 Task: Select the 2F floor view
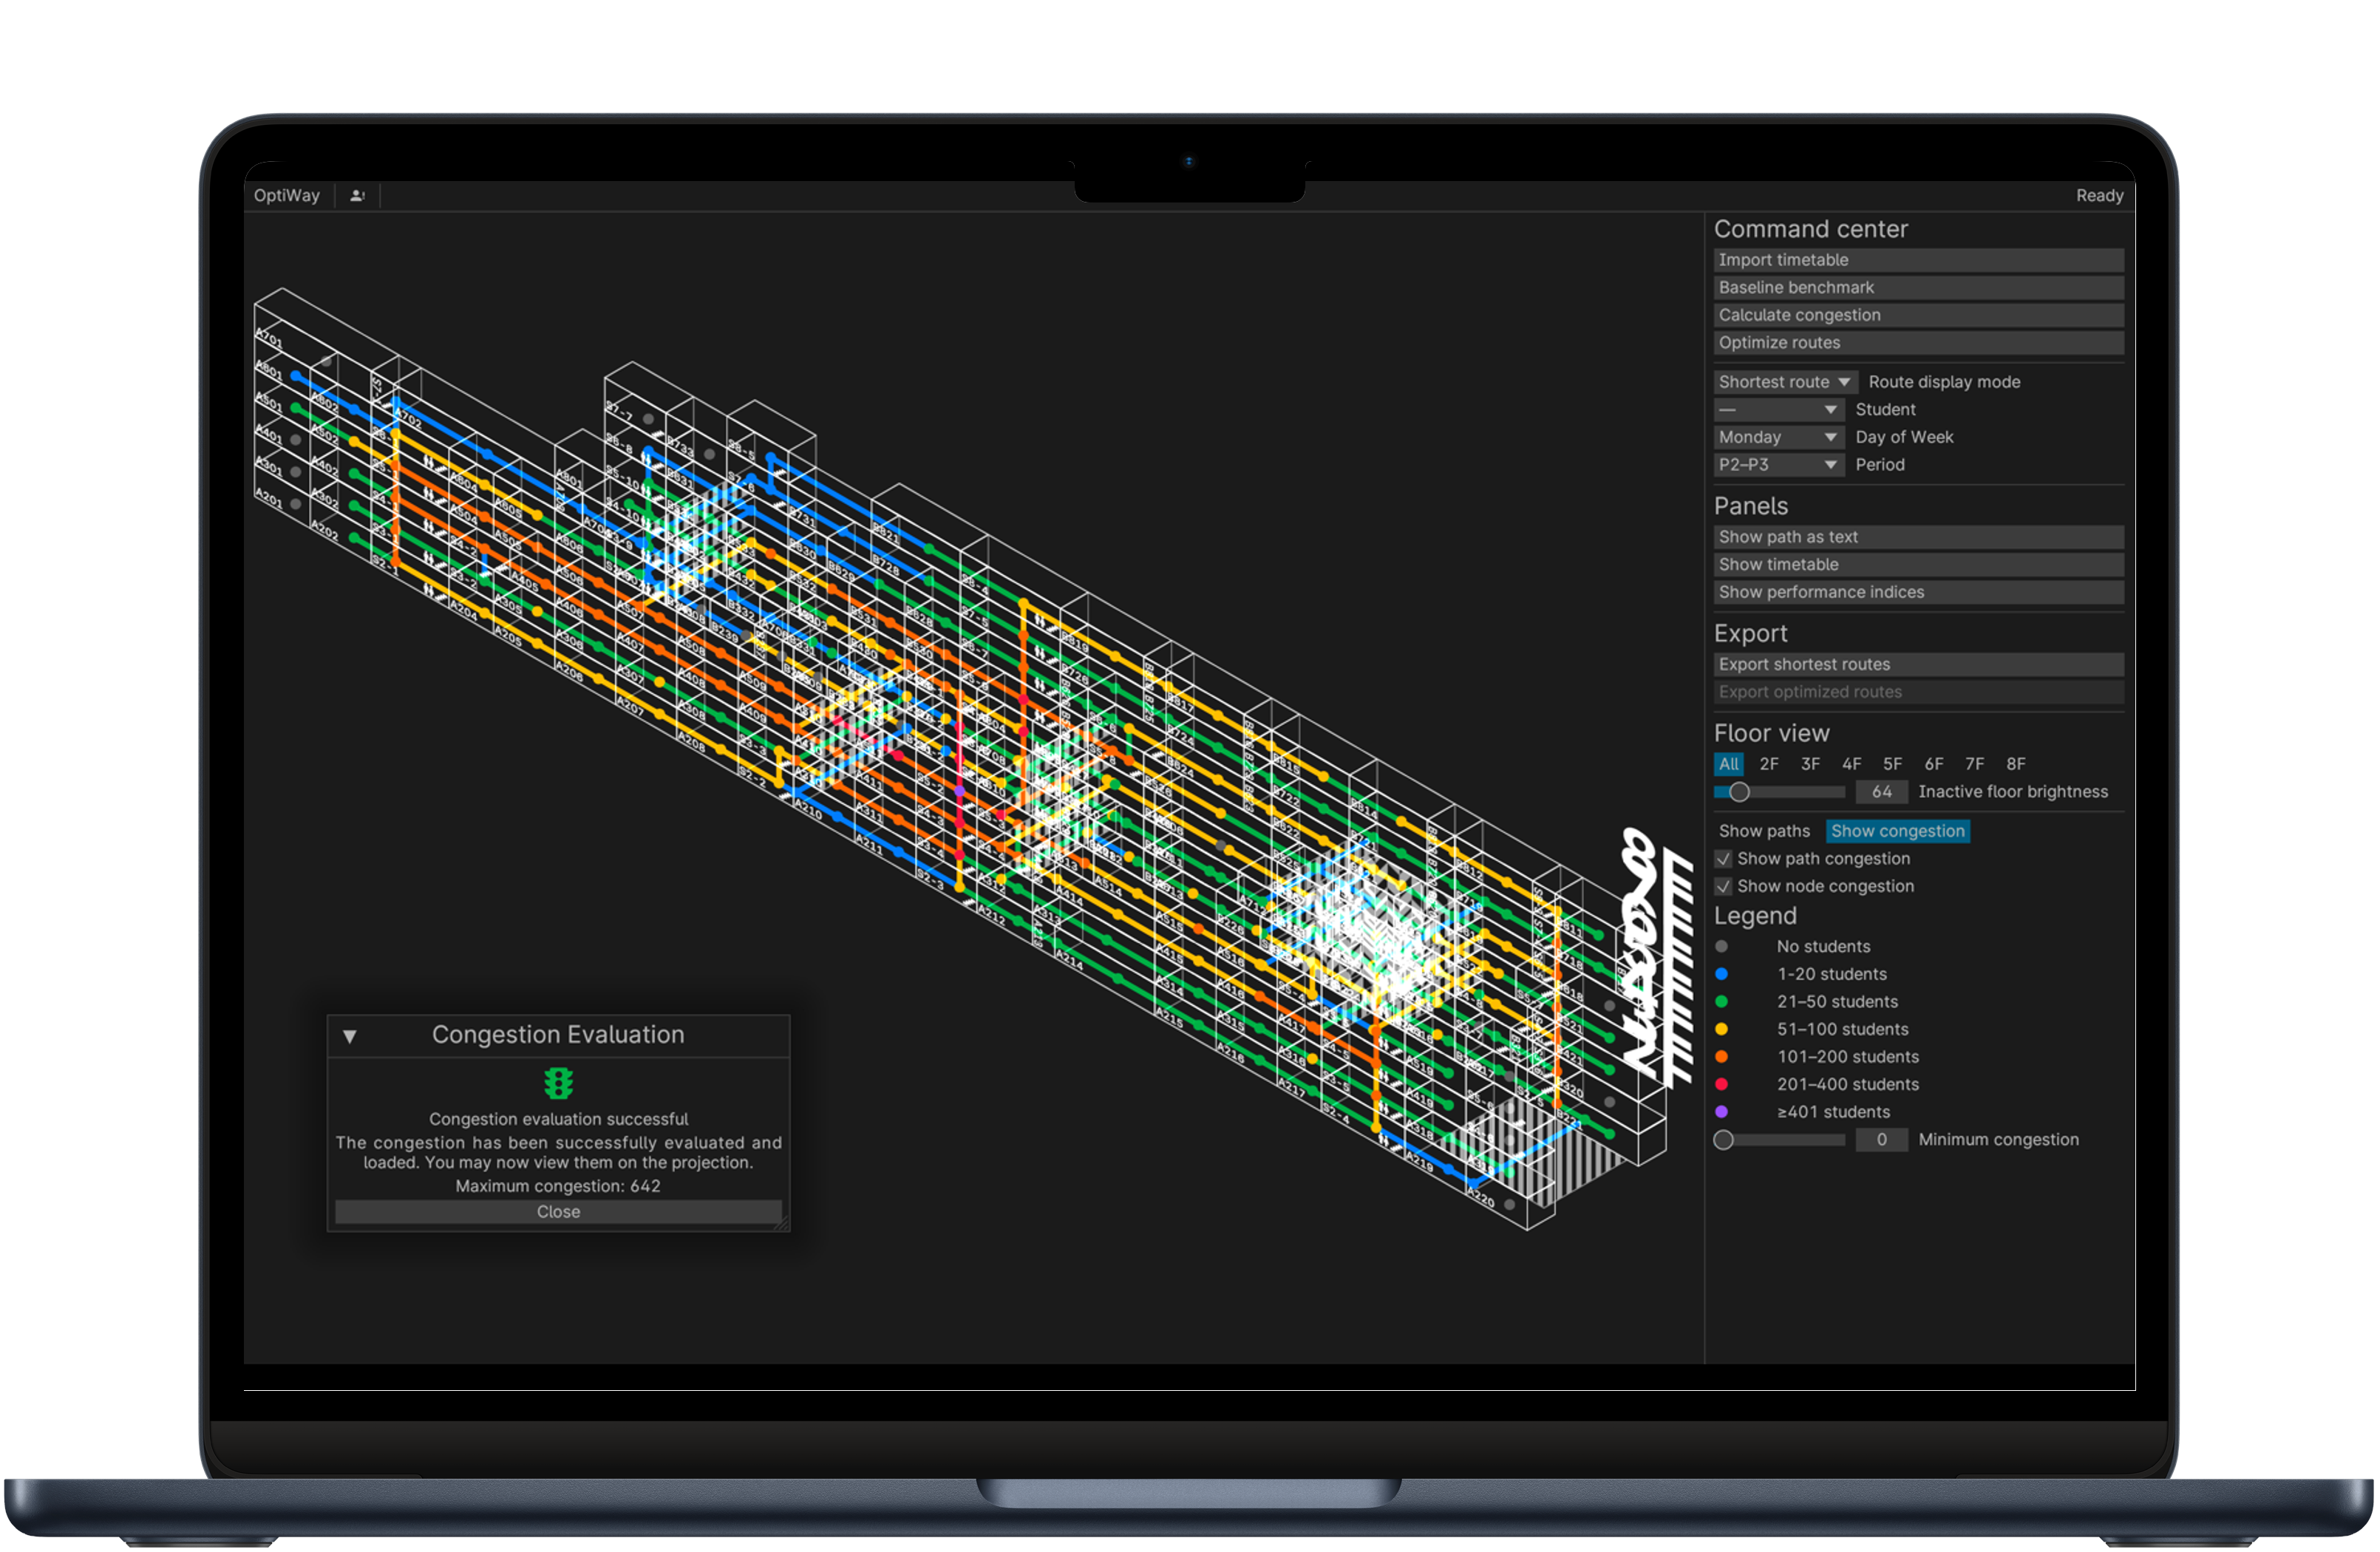click(1769, 764)
